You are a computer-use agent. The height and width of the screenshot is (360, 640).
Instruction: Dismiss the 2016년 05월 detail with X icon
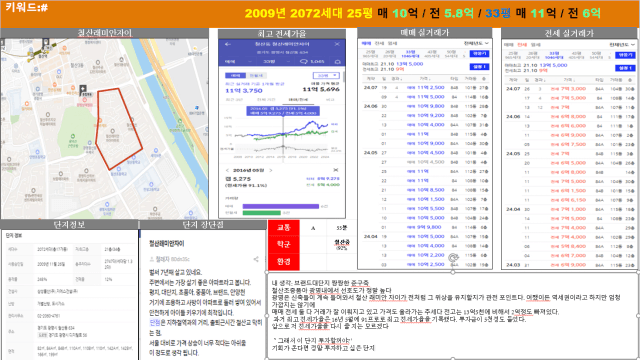[336, 170]
